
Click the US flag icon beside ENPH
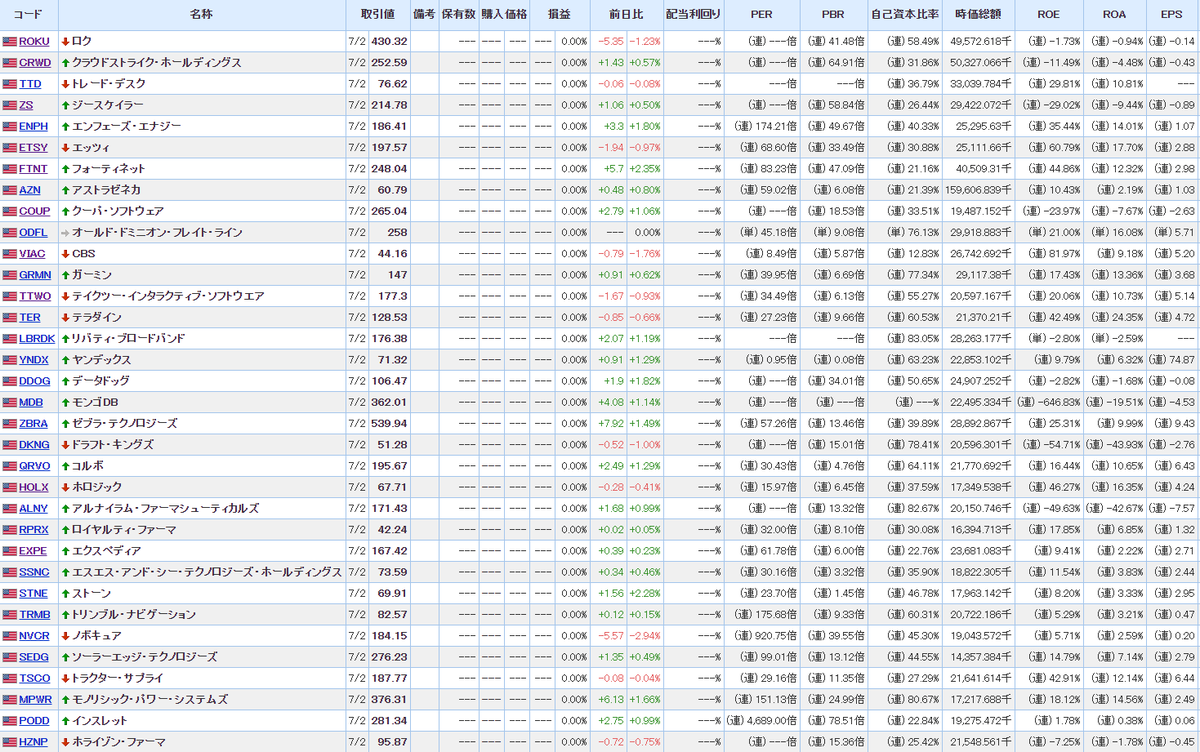[x=10, y=126]
